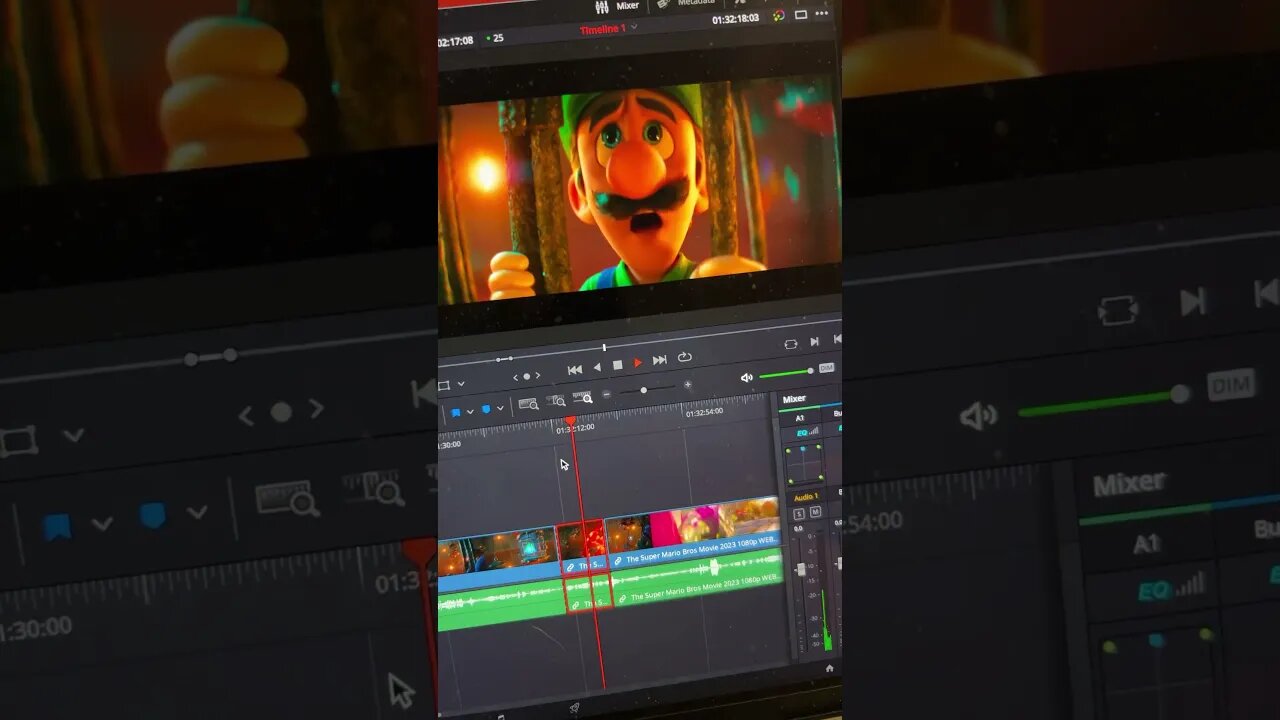
Task: Click the red Play forward button
Action: click(x=637, y=362)
